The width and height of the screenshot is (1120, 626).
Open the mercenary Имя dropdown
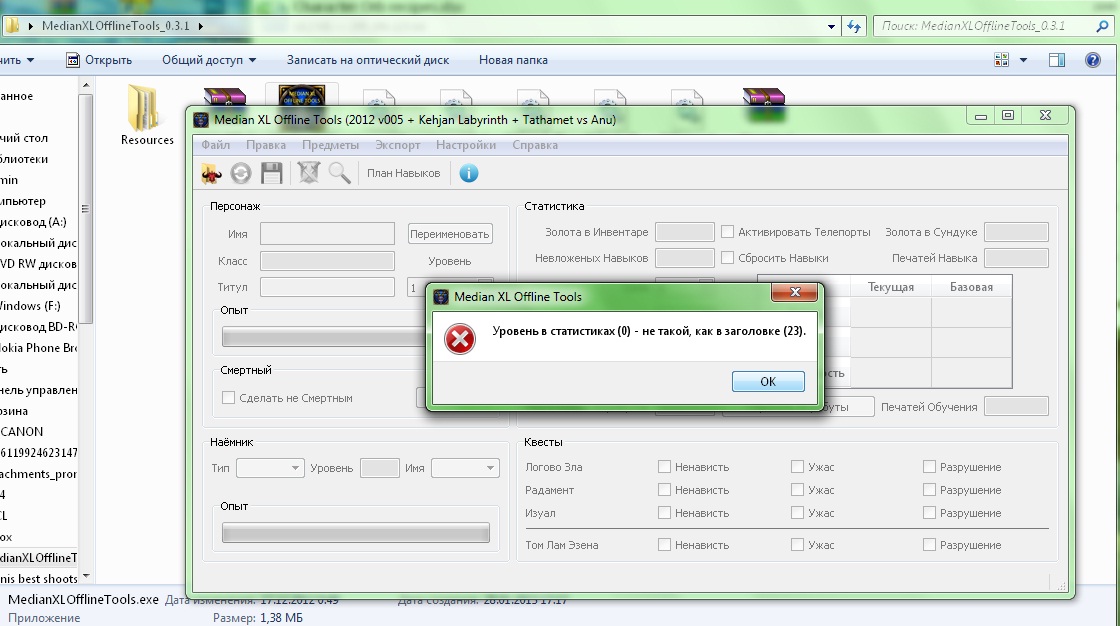pos(465,467)
